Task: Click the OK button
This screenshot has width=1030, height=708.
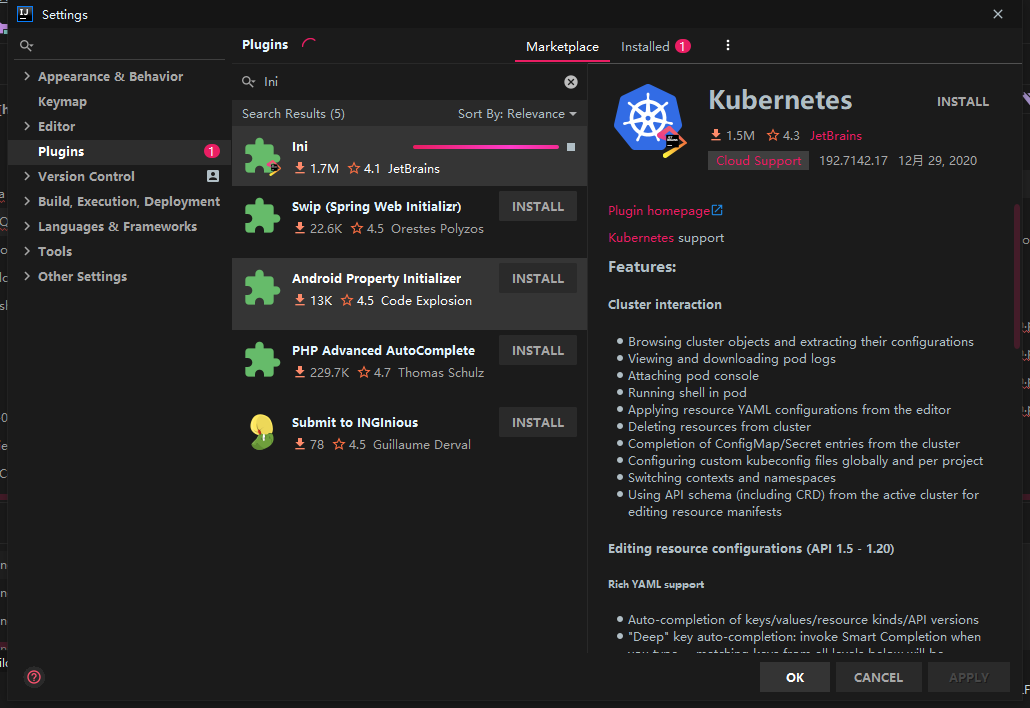Action: tap(795, 676)
